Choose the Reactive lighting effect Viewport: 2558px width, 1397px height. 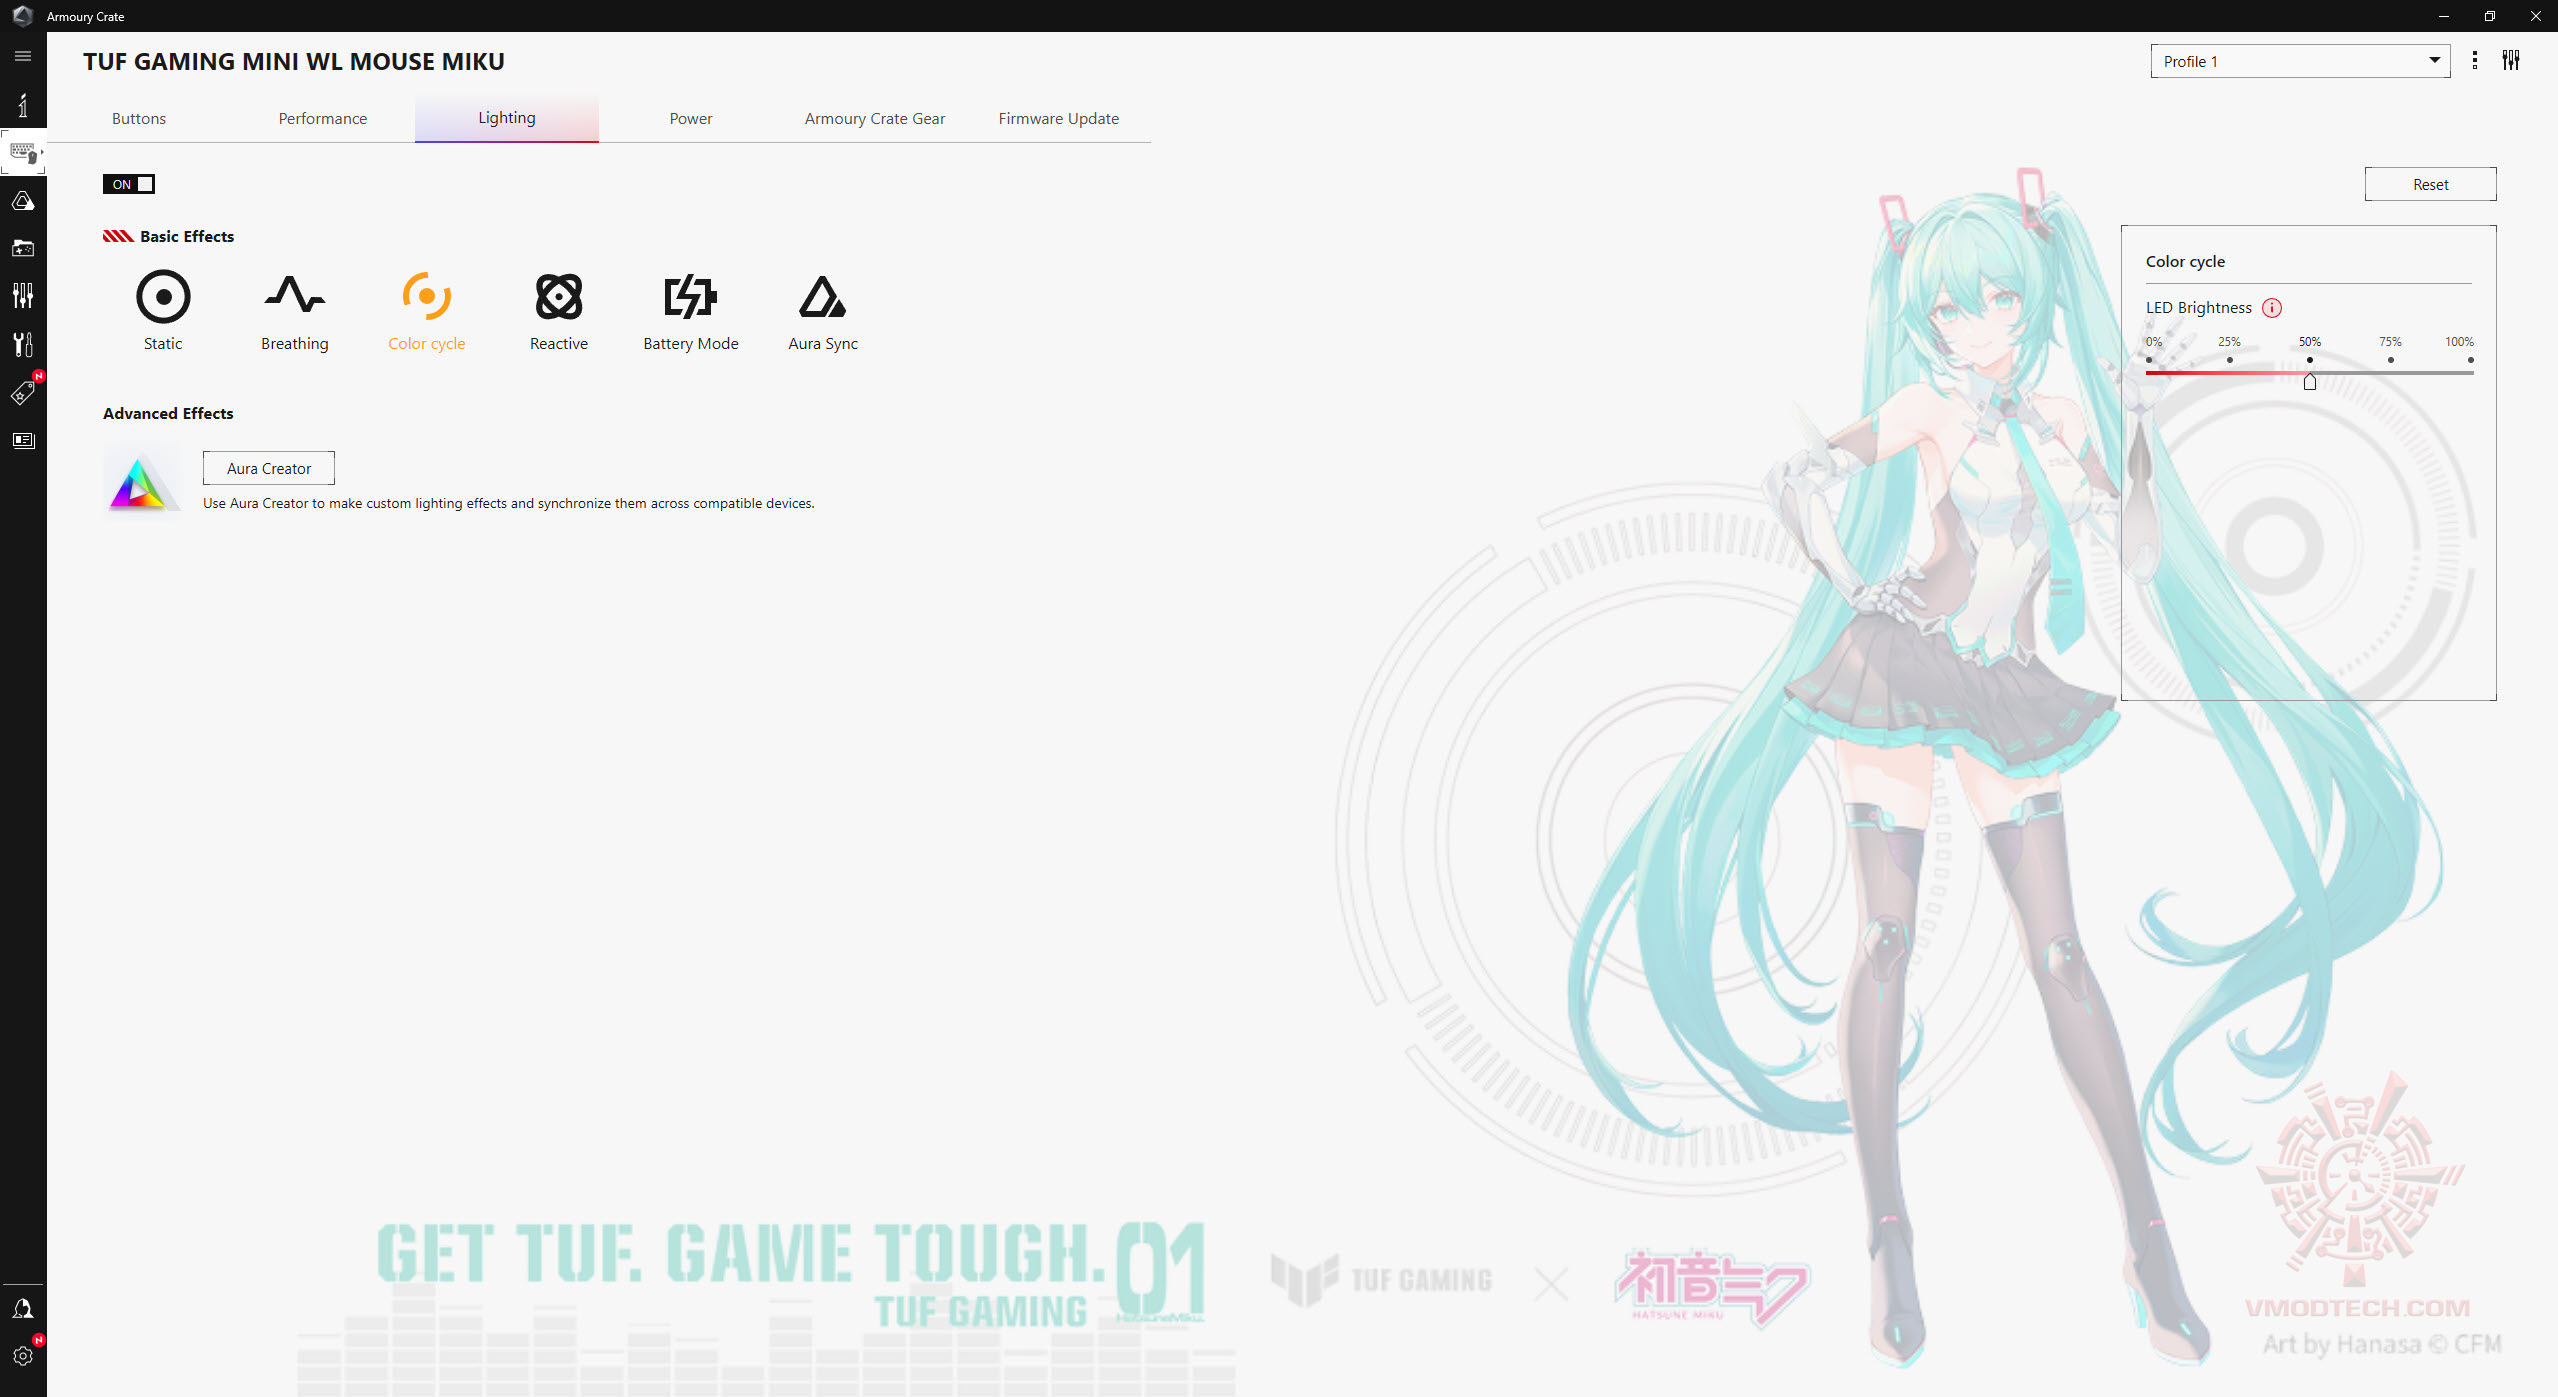558,297
